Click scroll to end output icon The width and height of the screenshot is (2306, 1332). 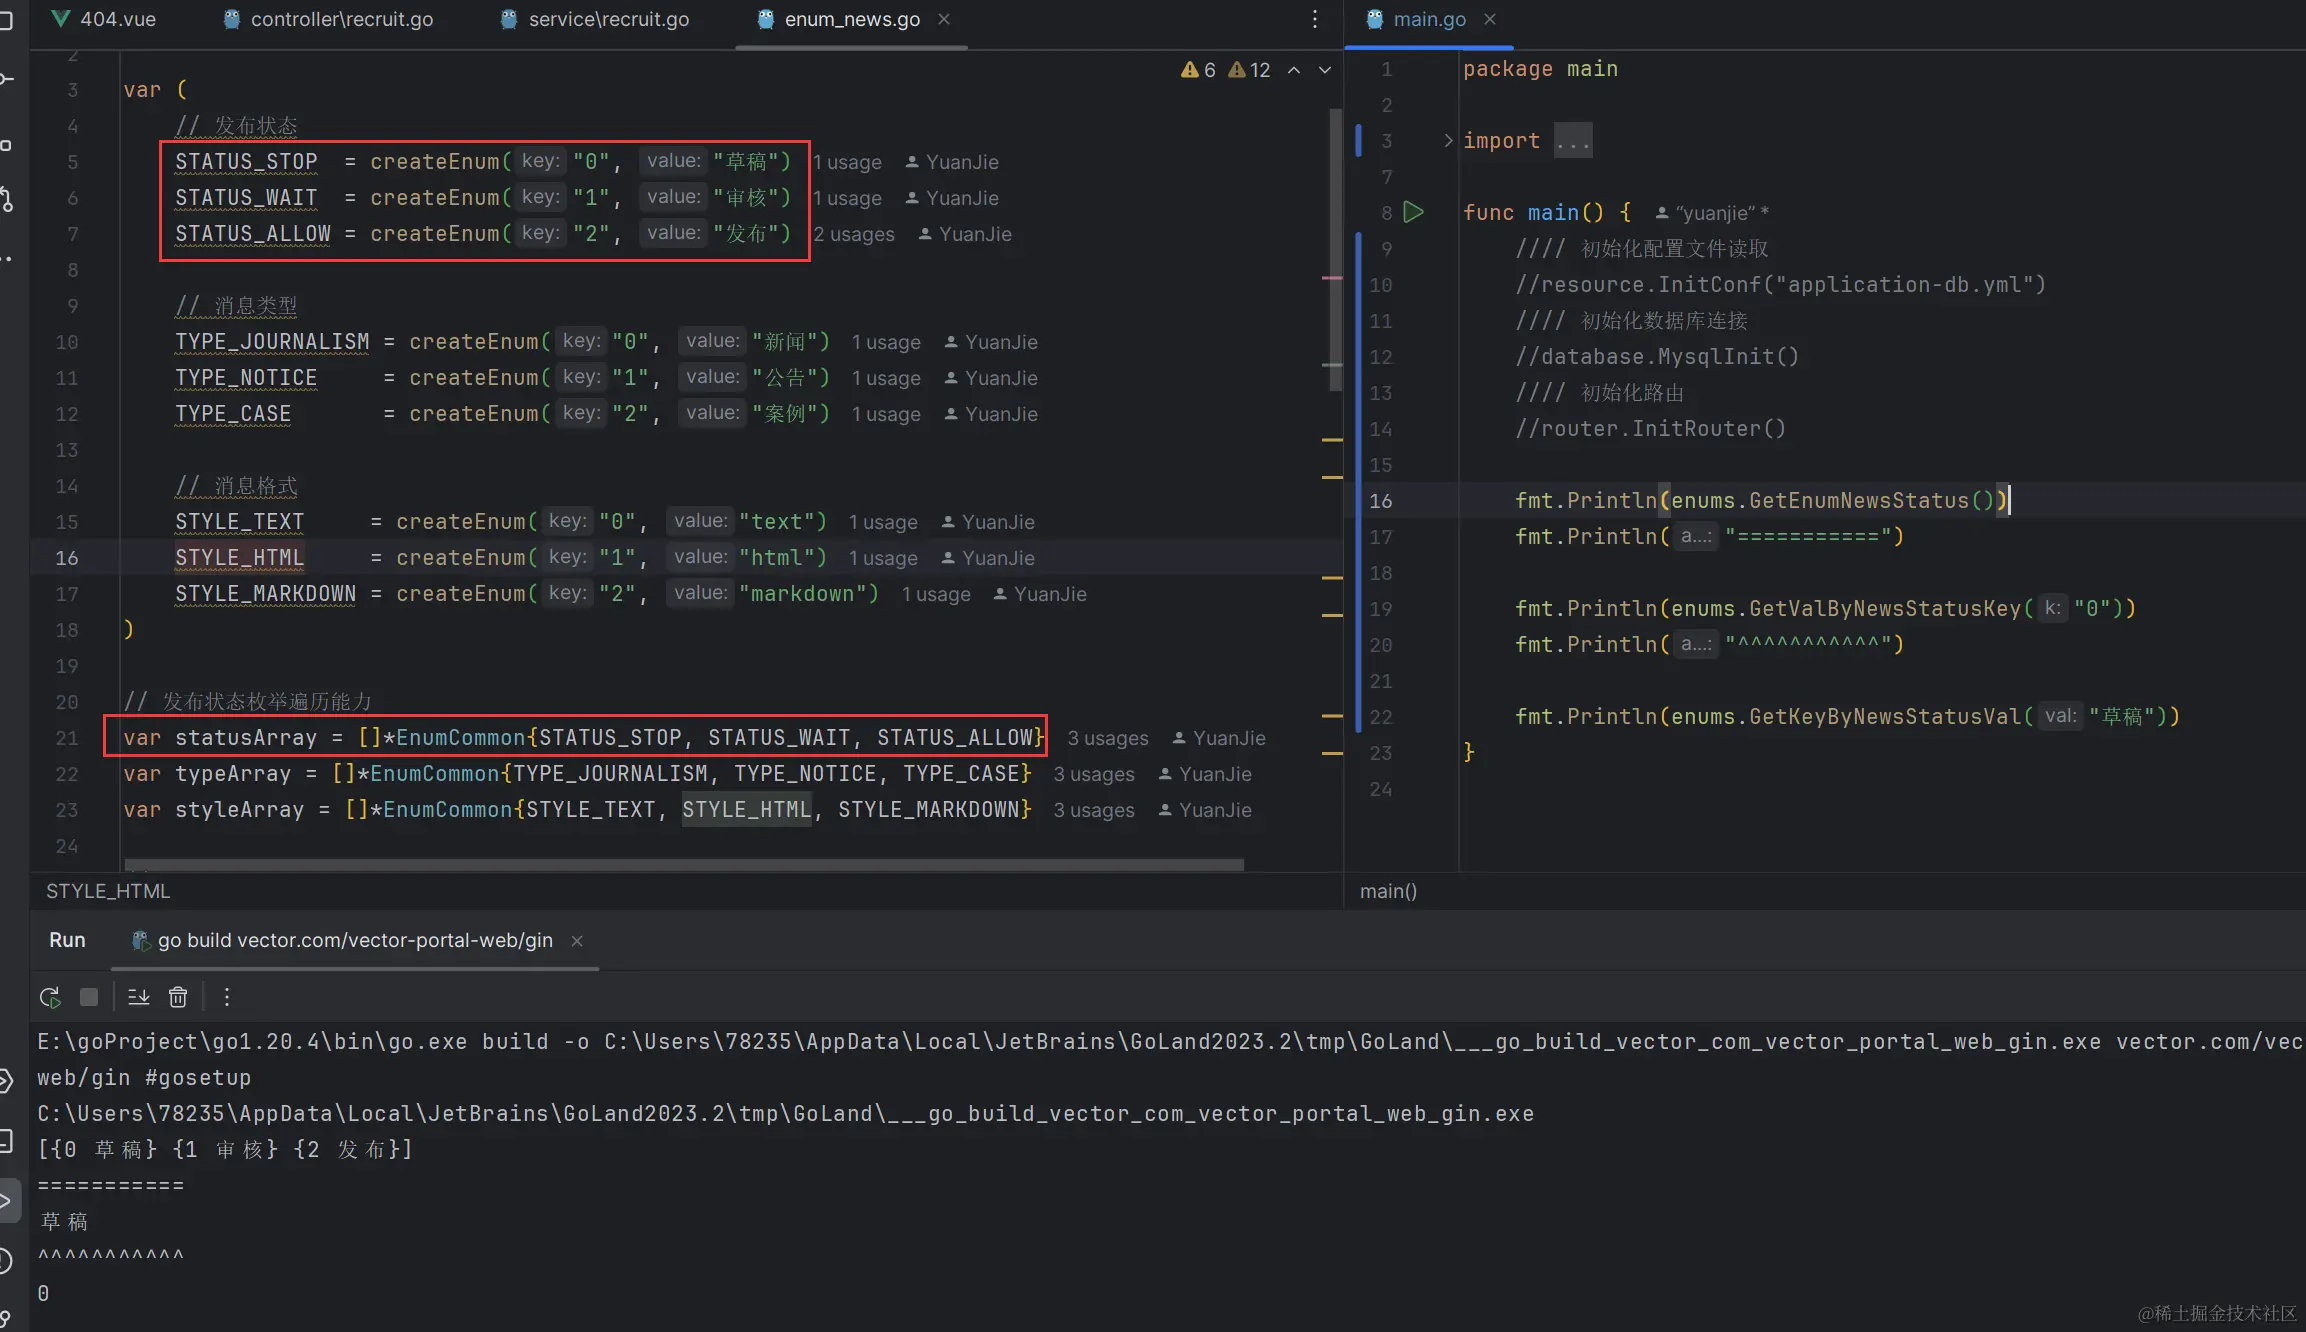(138, 997)
